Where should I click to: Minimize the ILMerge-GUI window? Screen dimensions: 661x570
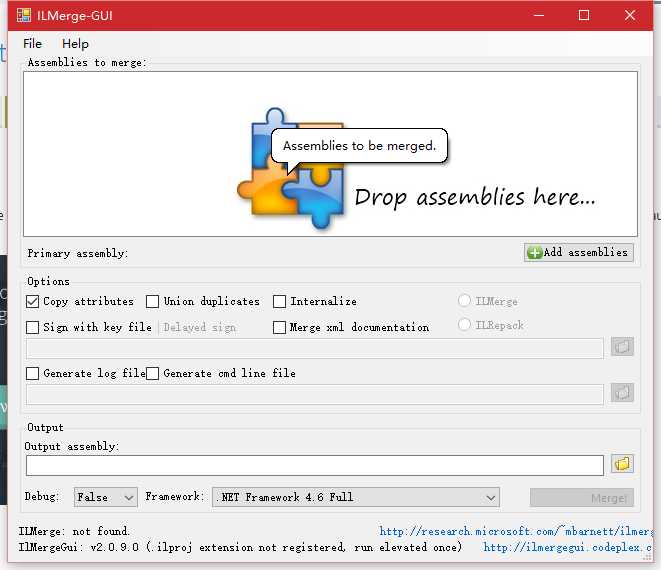pyautogui.click(x=538, y=16)
